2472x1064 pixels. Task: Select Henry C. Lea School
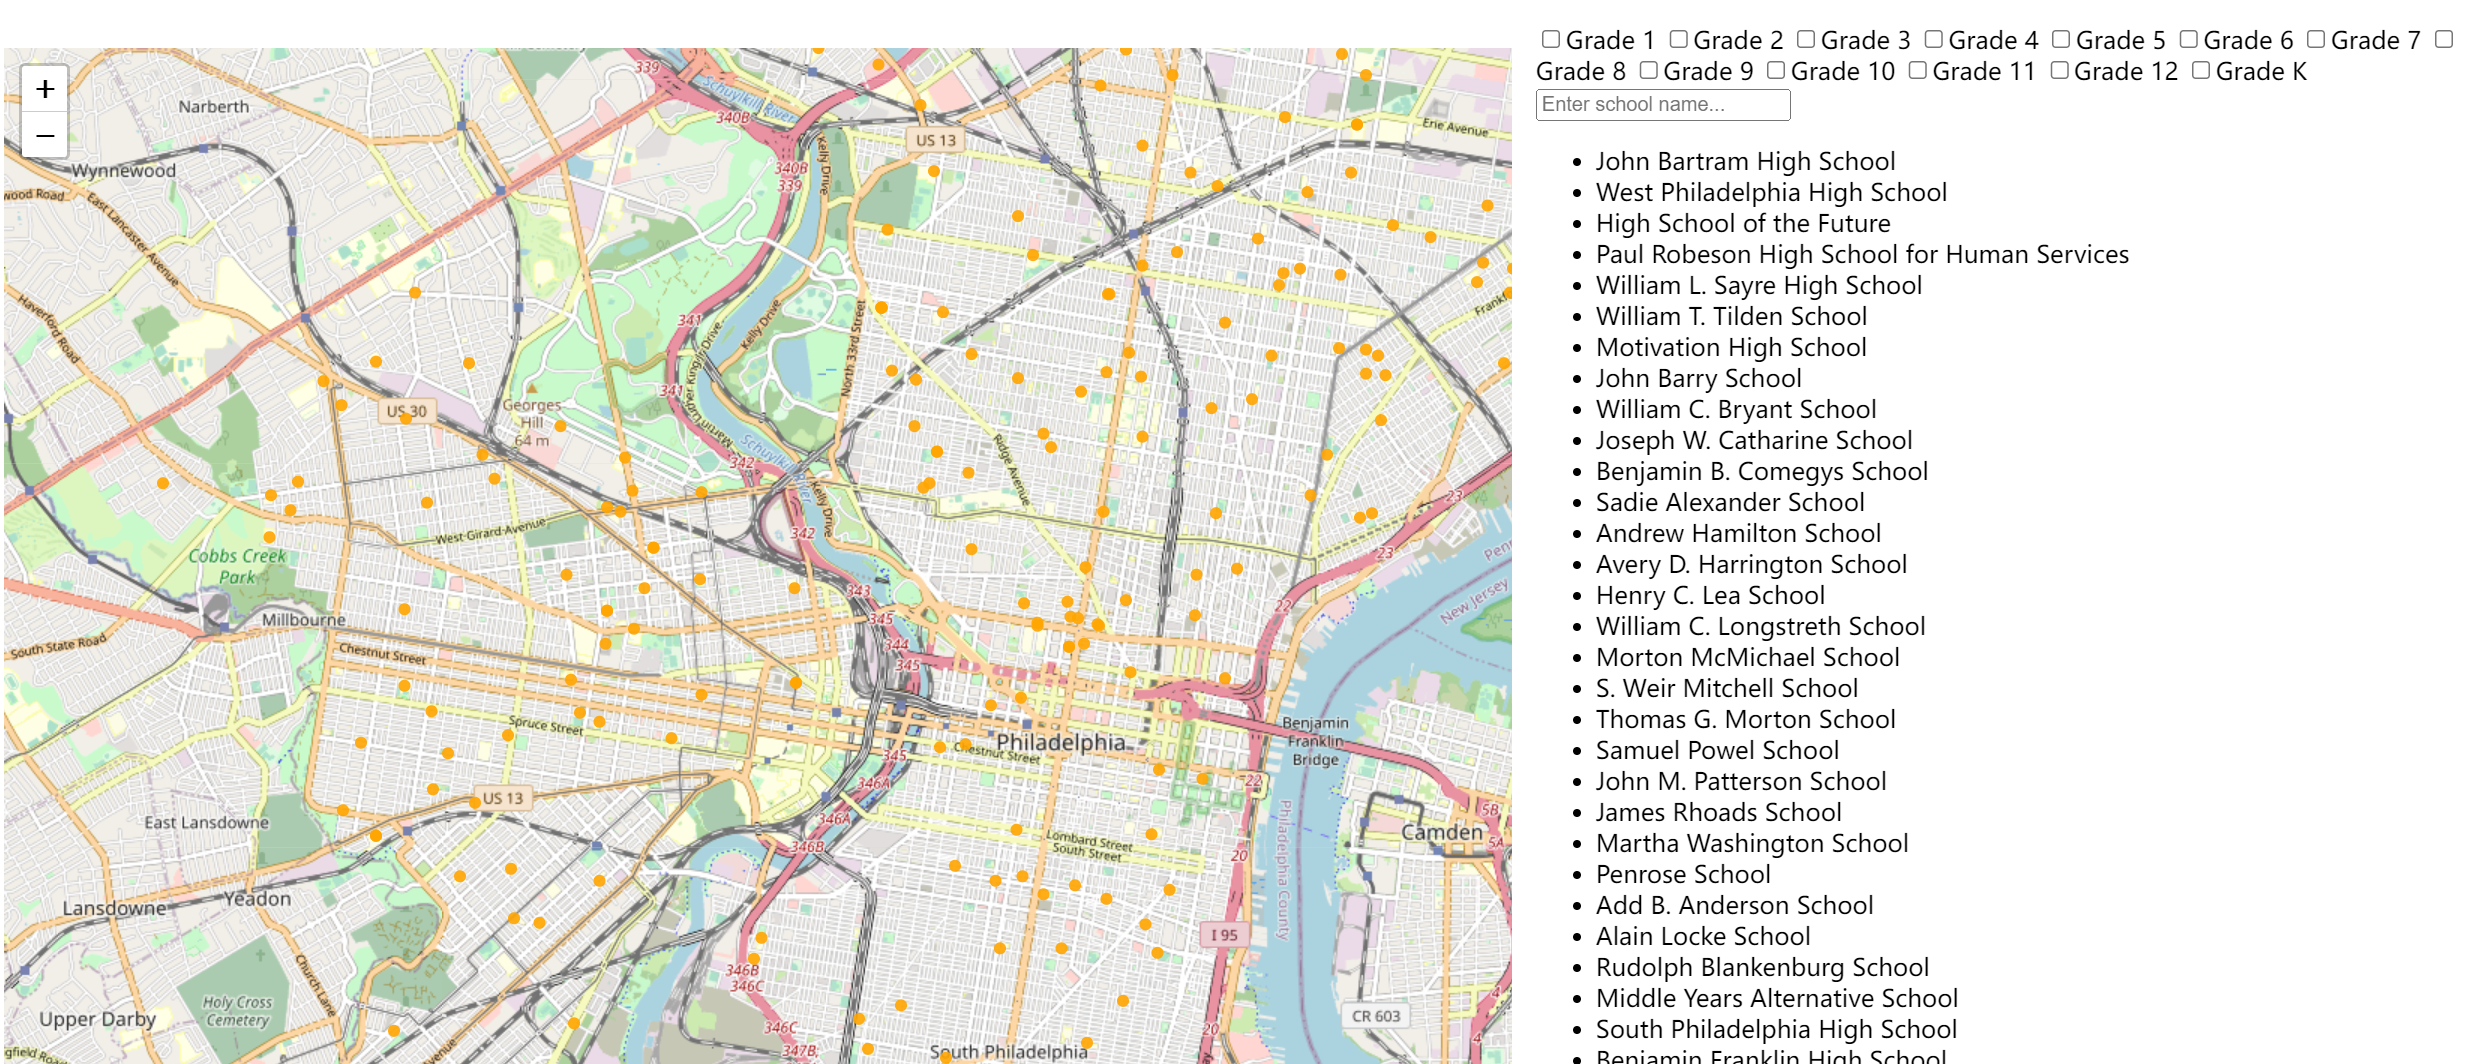coord(1710,595)
